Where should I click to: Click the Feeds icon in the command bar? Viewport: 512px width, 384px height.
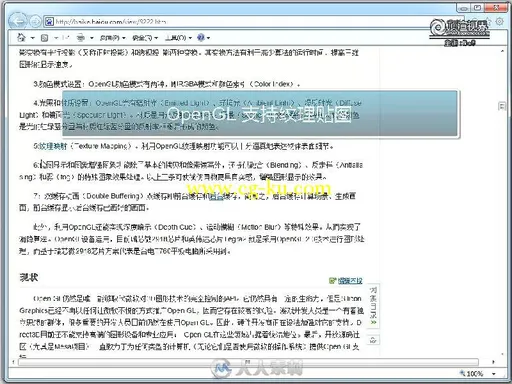coord(44,38)
